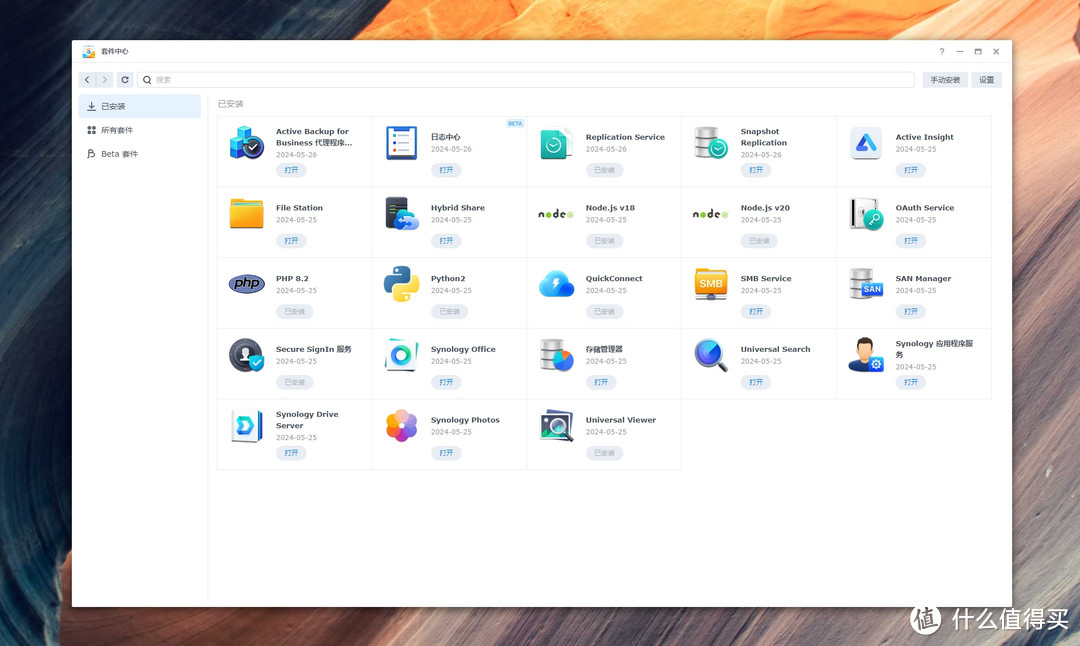
Task: Open the 已安装 installed packages tab
Action: pos(140,106)
